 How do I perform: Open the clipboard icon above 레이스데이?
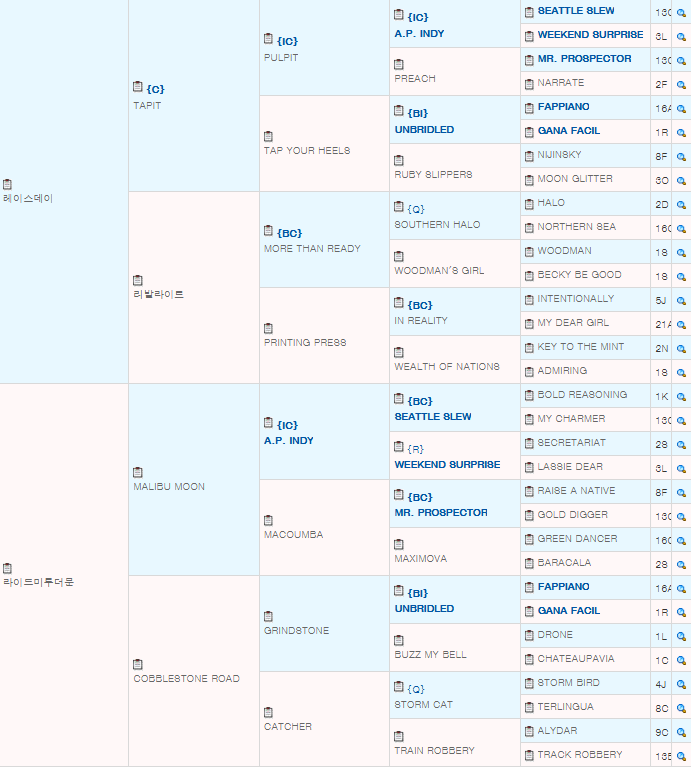click(x=7, y=184)
